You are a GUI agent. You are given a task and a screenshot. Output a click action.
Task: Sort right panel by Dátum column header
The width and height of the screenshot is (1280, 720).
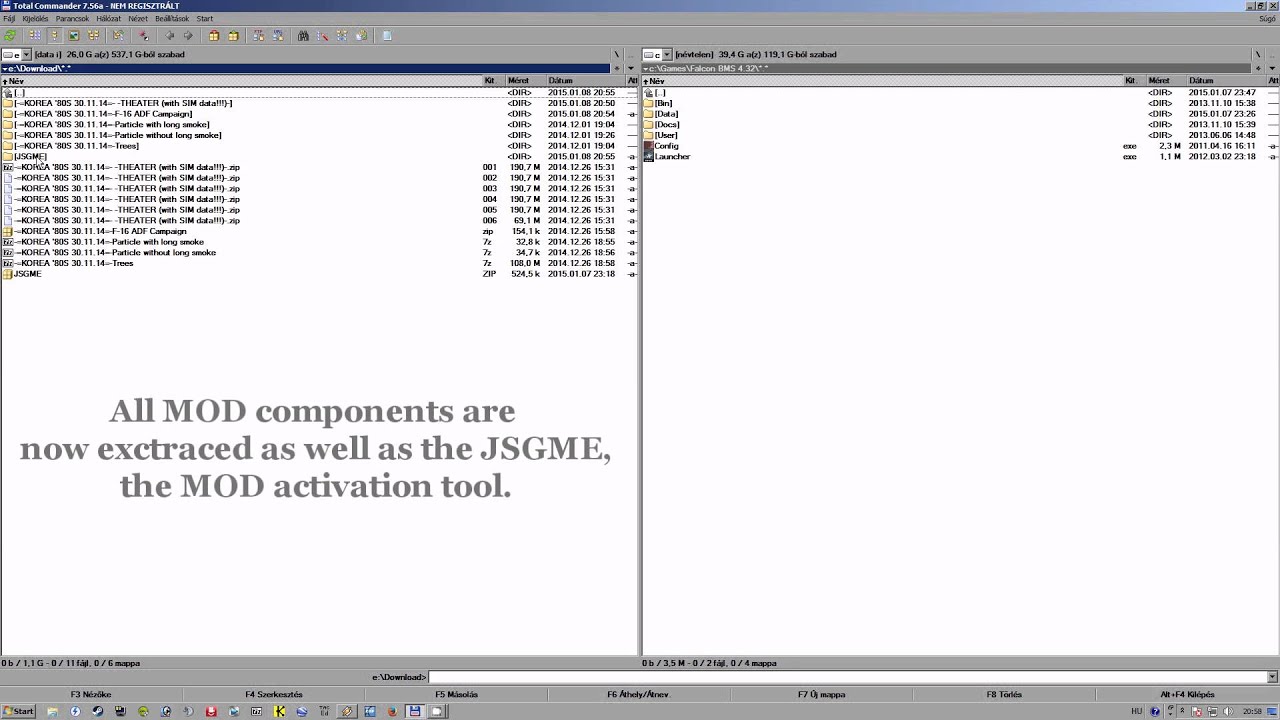pyautogui.click(x=1227, y=80)
